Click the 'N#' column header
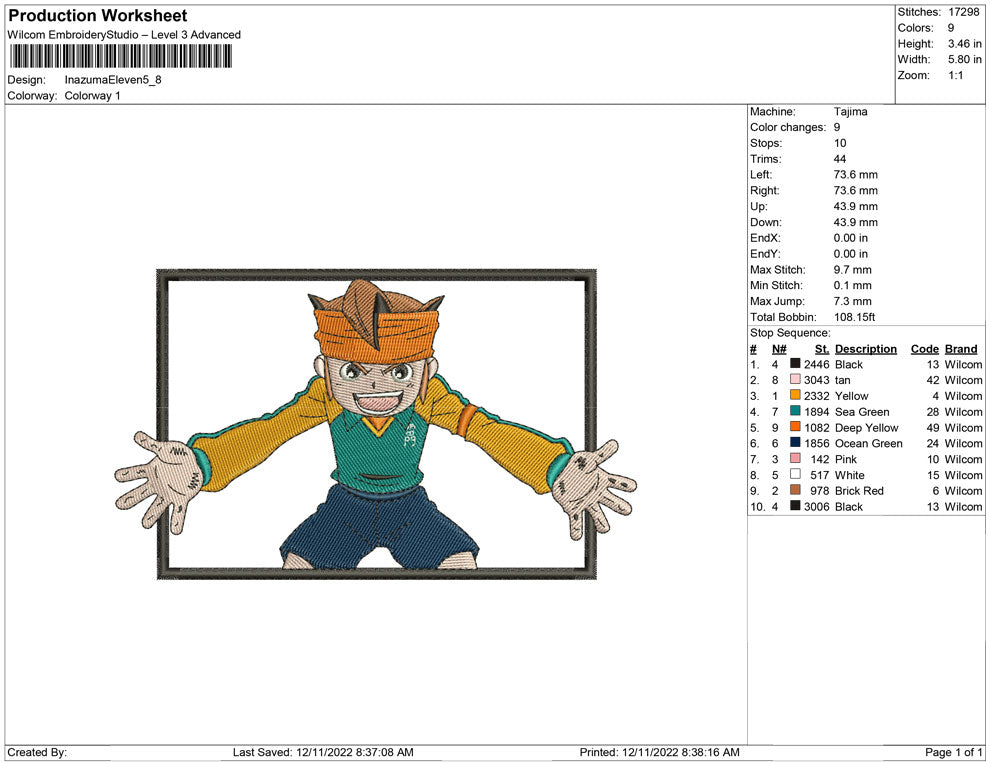990x762 pixels. tap(779, 348)
